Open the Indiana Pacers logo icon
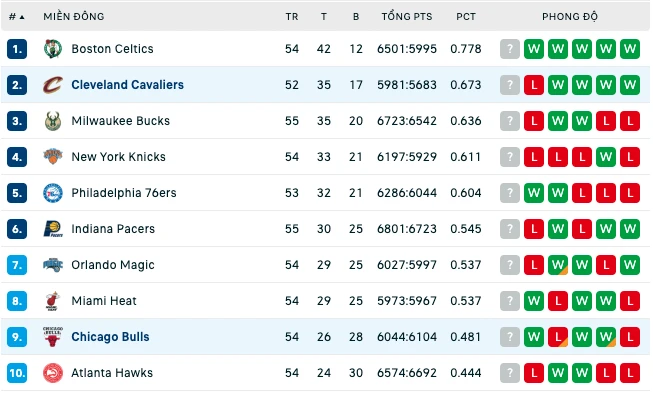The height and width of the screenshot is (394, 653). click(x=53, y=229)
